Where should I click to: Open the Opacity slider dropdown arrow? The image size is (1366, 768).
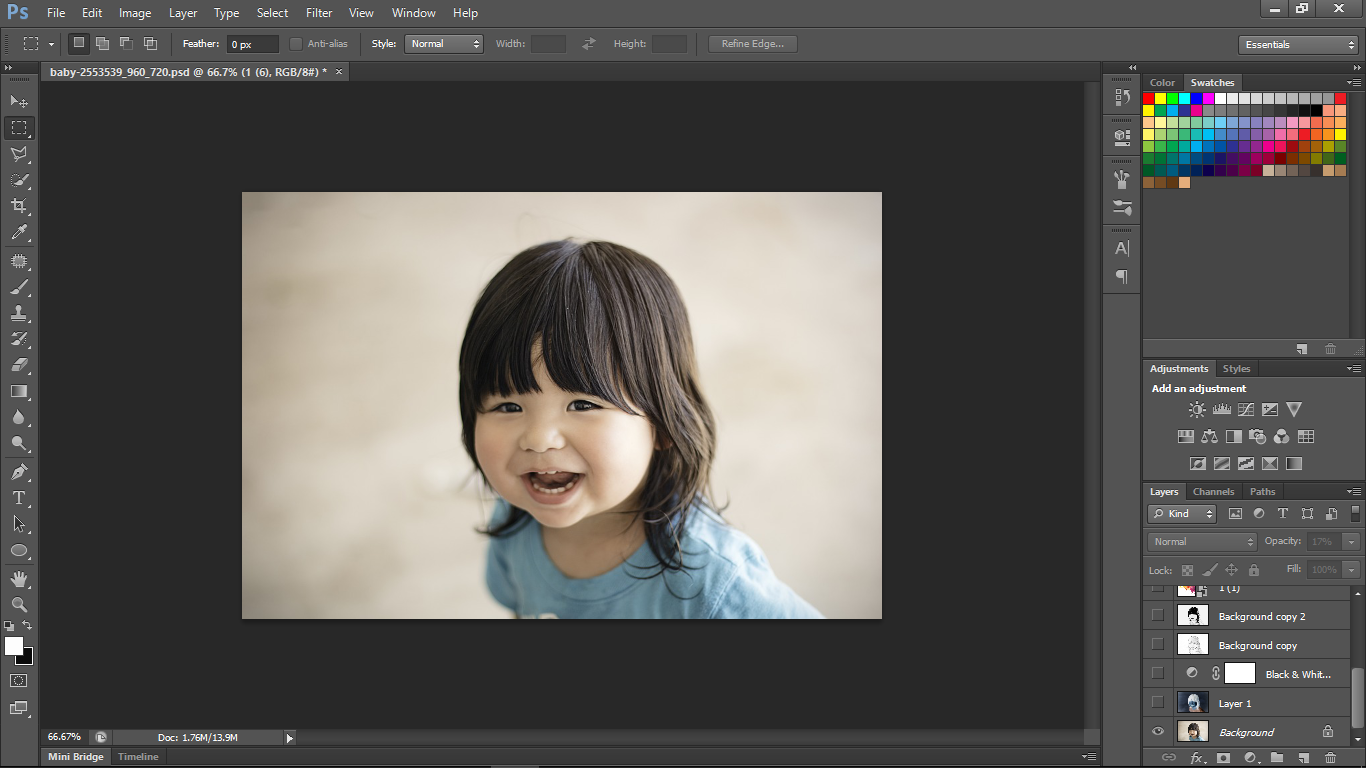1351,541
